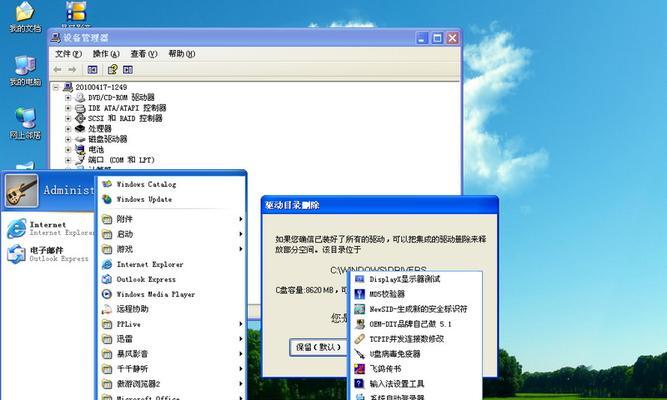Image resolution: width=667 pixels, height=400 pixels.
Task: Expand the PPLive programs submenu
Action: pos(172,324)
